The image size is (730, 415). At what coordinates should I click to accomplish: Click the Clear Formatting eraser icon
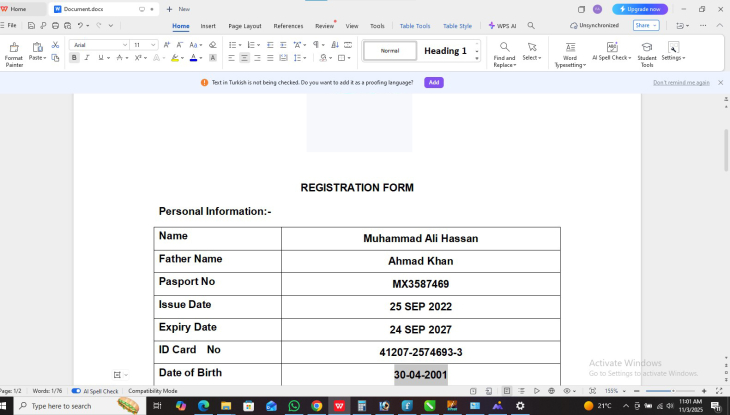[x=212, y=45]
